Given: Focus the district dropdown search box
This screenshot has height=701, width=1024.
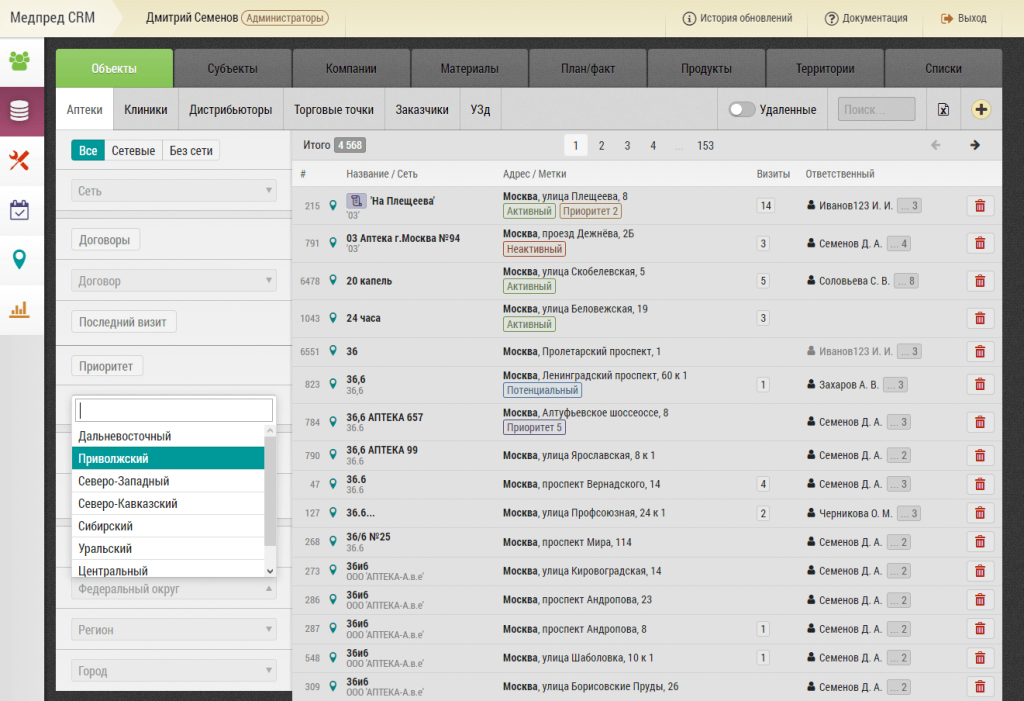Looking at the screenshot, I should [x=174, y=410].
